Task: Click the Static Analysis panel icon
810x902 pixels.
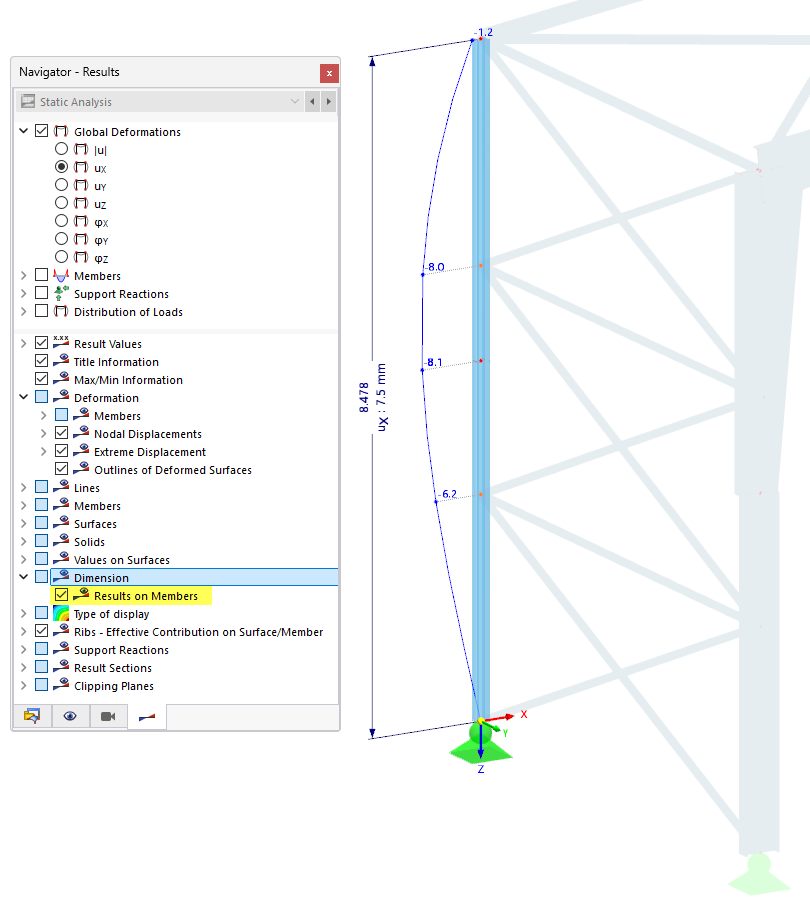Action: pyautogui.click(x=28, y=101)
